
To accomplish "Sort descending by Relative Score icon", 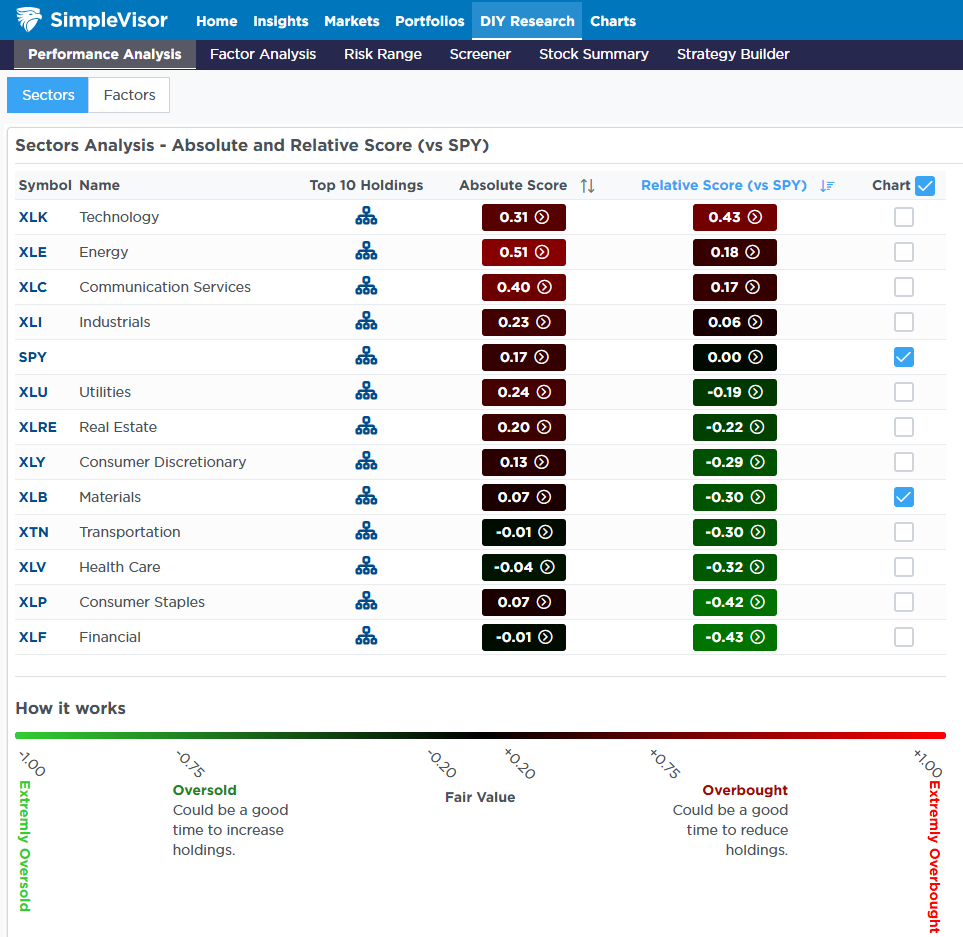I will coord(827,186).
